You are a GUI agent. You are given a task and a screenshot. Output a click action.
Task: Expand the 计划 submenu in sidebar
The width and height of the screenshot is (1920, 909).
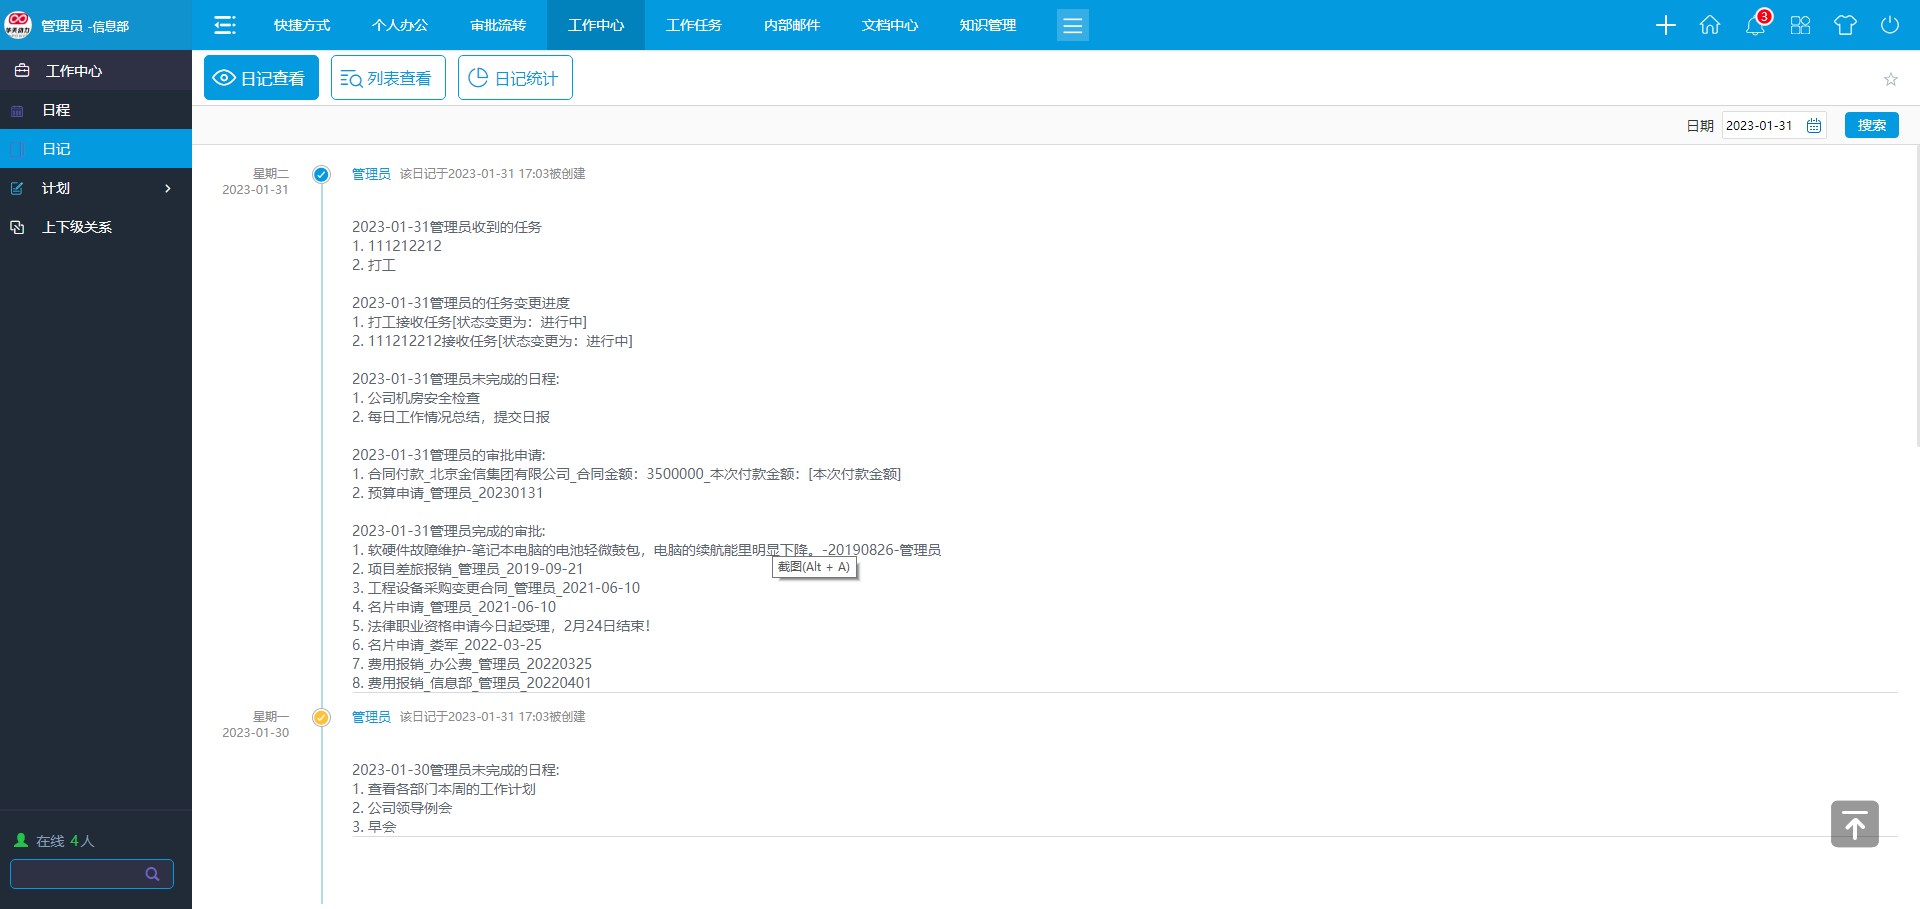tap(167, 188)
